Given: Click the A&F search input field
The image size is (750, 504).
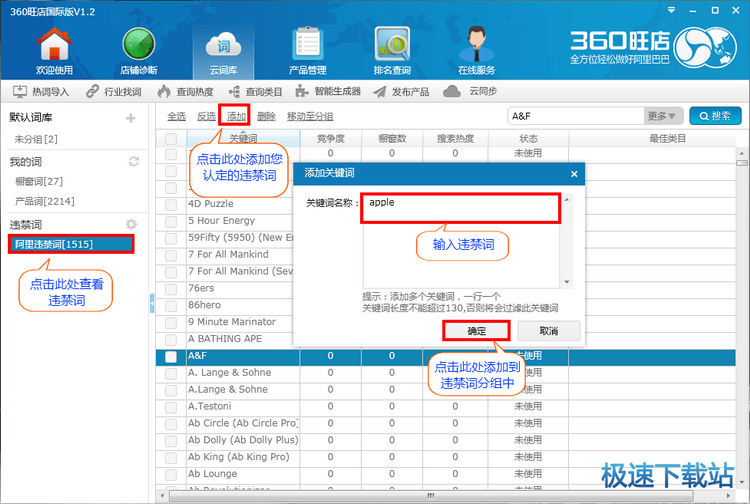Looking at the screenshot, I should [575, 116].
